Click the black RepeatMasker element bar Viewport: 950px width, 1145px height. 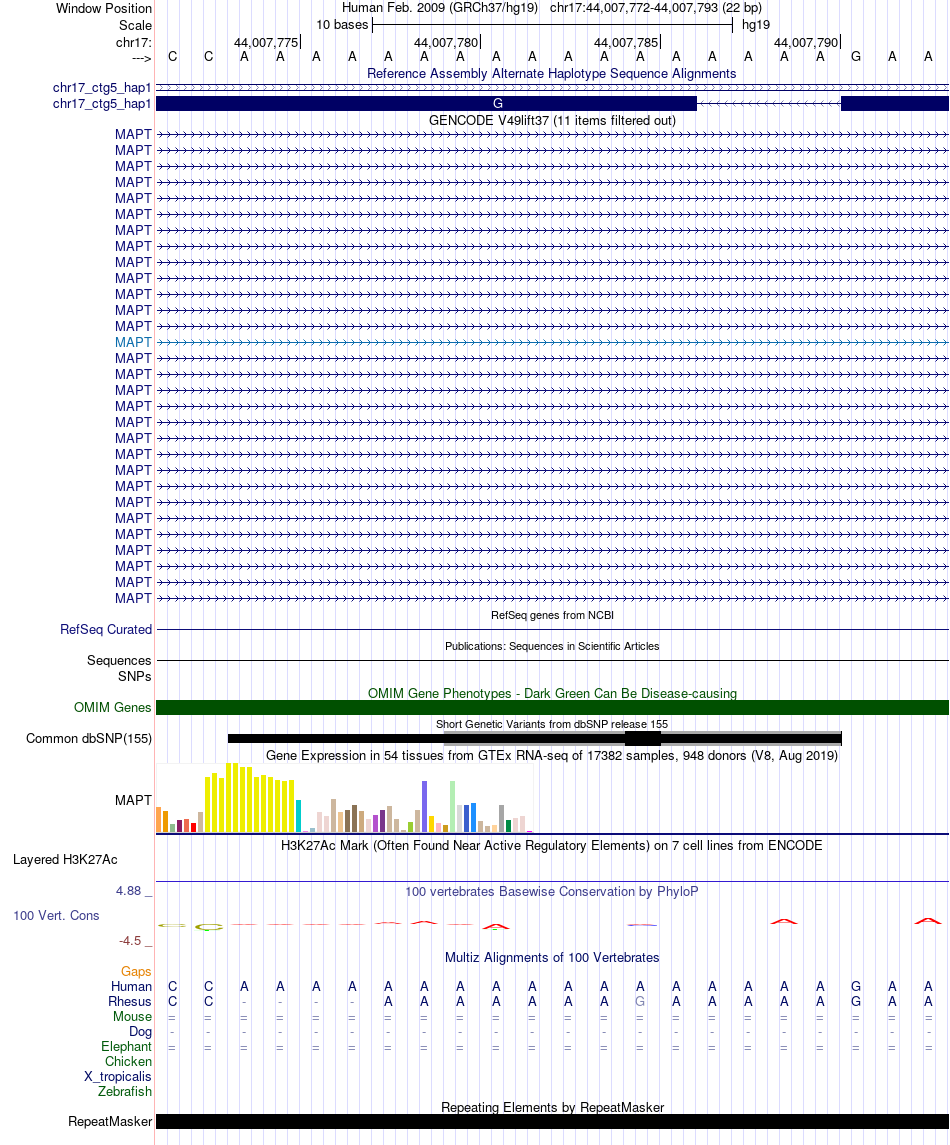(x=552, y=1122)
